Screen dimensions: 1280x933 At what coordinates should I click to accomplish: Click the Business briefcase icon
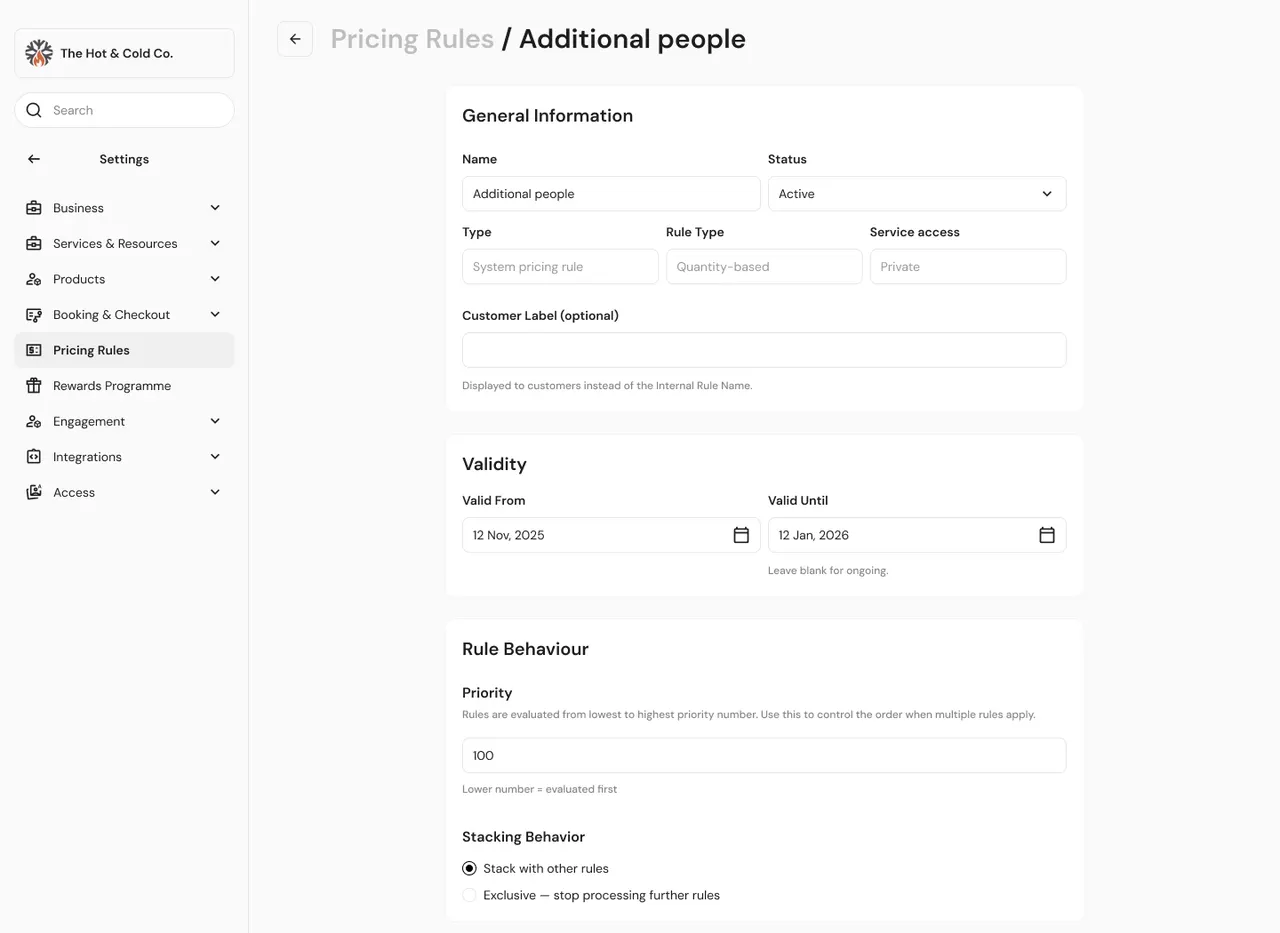[x=34, y=208]
